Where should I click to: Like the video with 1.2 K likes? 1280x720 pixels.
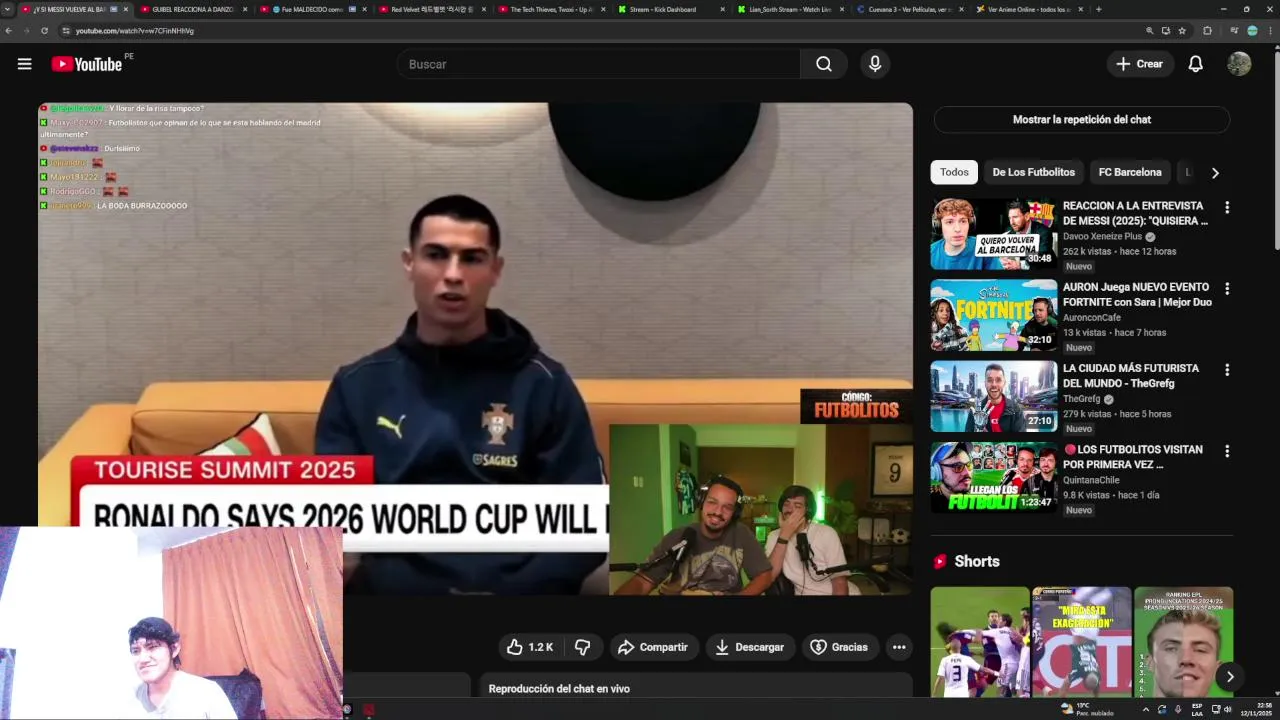(x=530, y=647)
